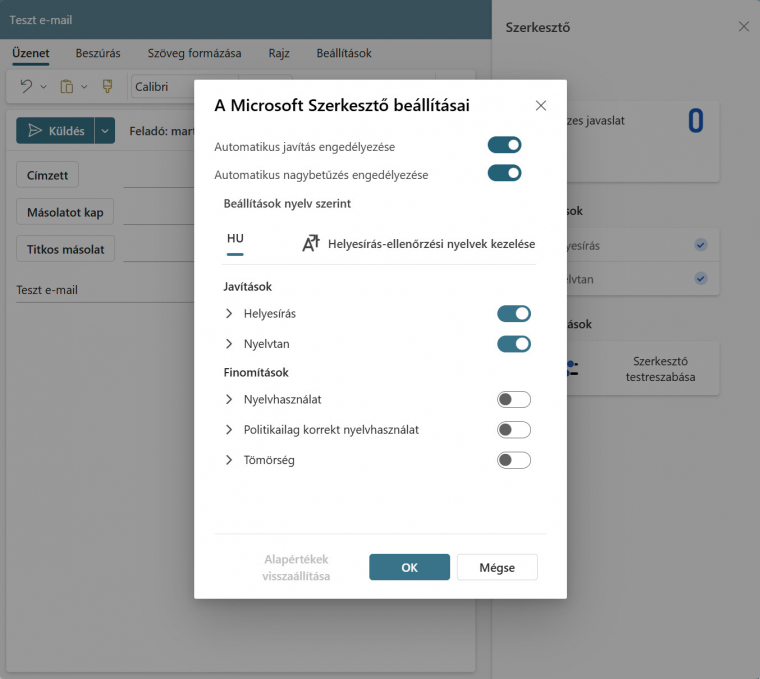Click the Feladó sender label
Screen dimensions: 760x679
pyautogui.click(x=161, y=131)
